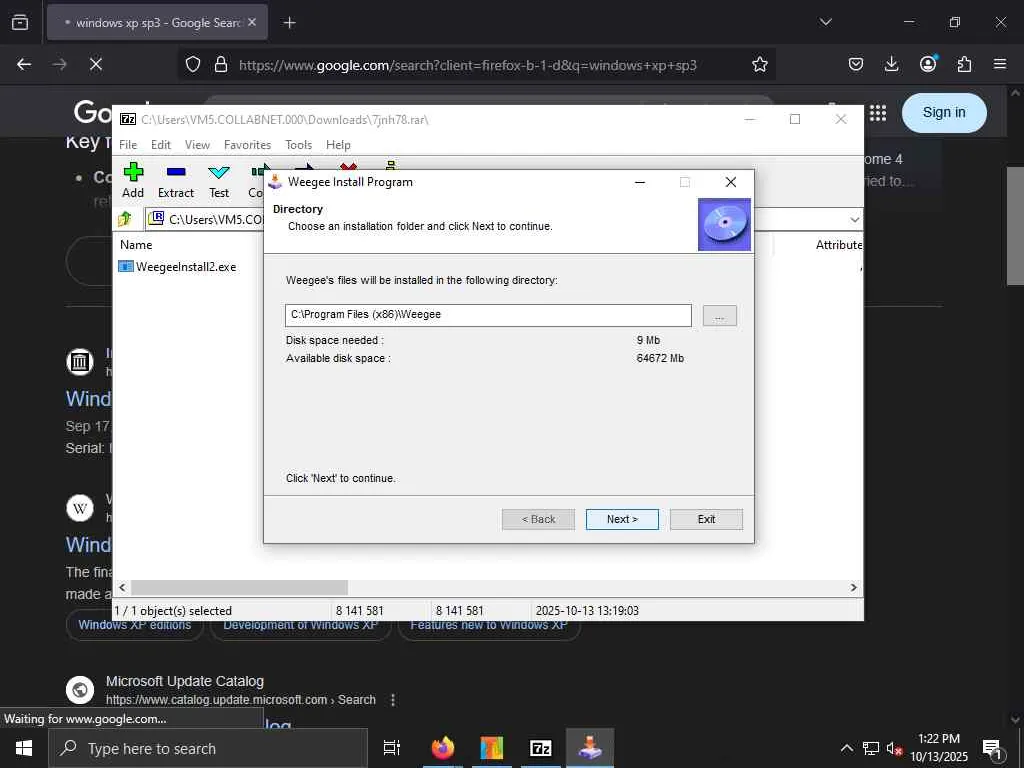Click the Save to Pocket icon
The width and height of the screenshot is (1024, 768).
coord(856,64)
